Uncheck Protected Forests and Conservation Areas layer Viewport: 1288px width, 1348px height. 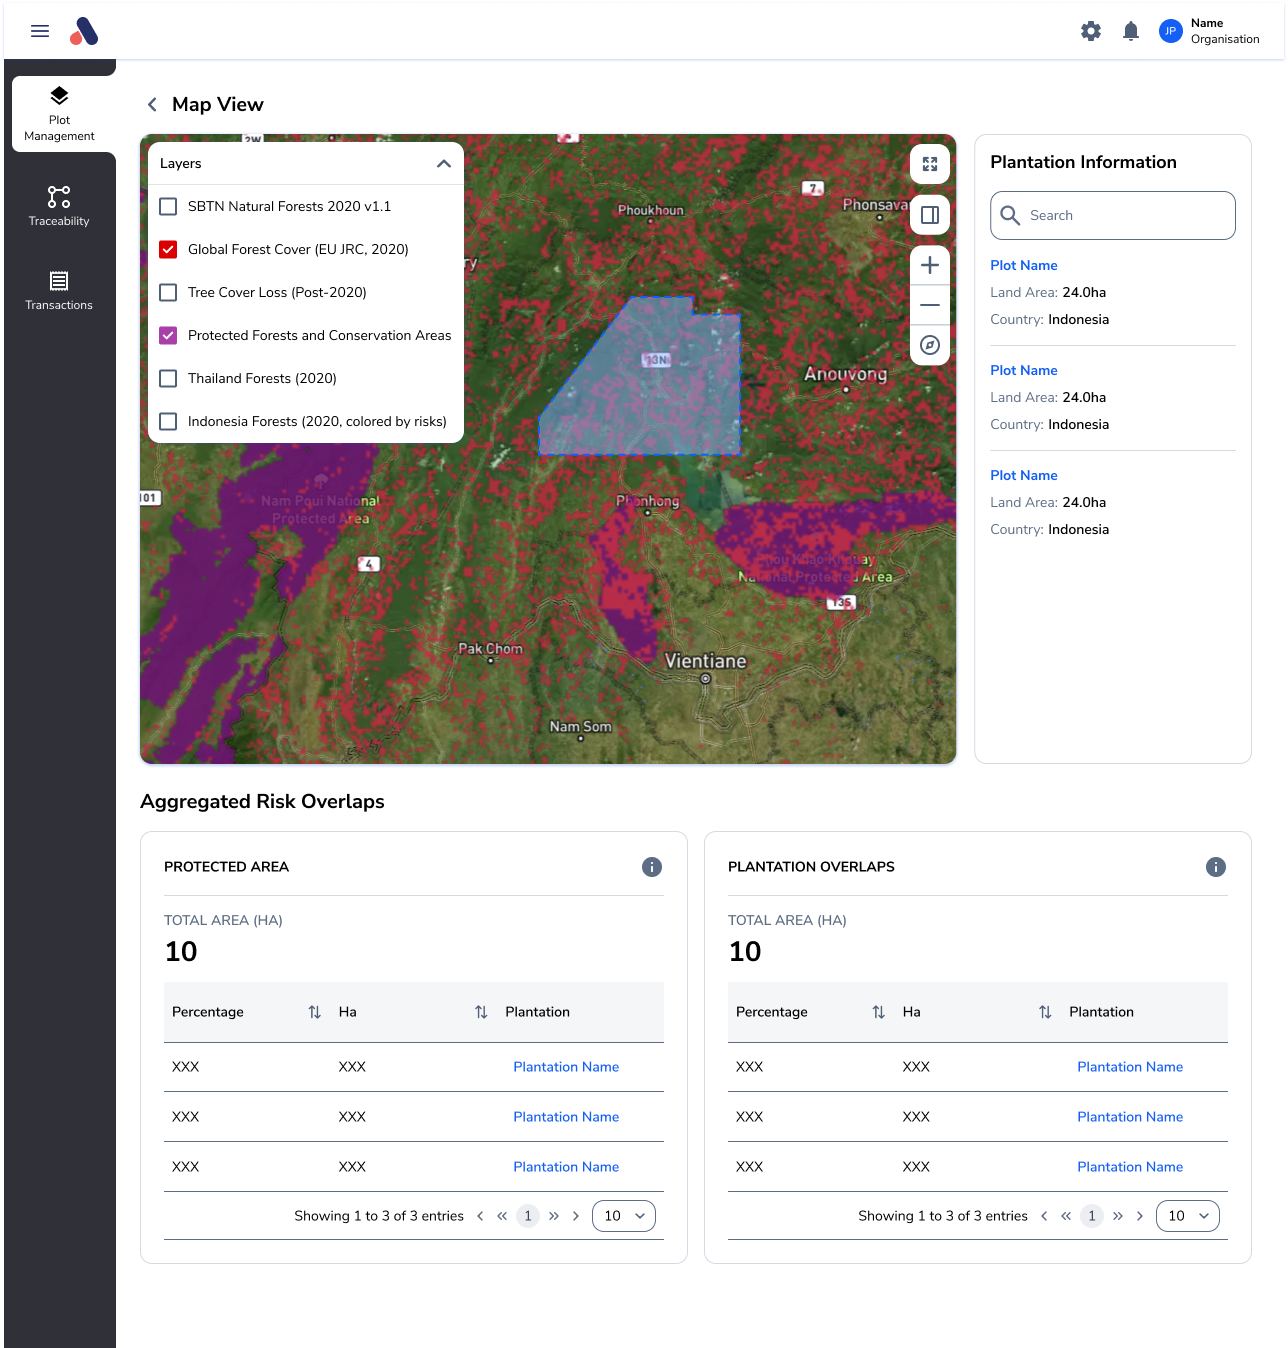coord(168,335)
